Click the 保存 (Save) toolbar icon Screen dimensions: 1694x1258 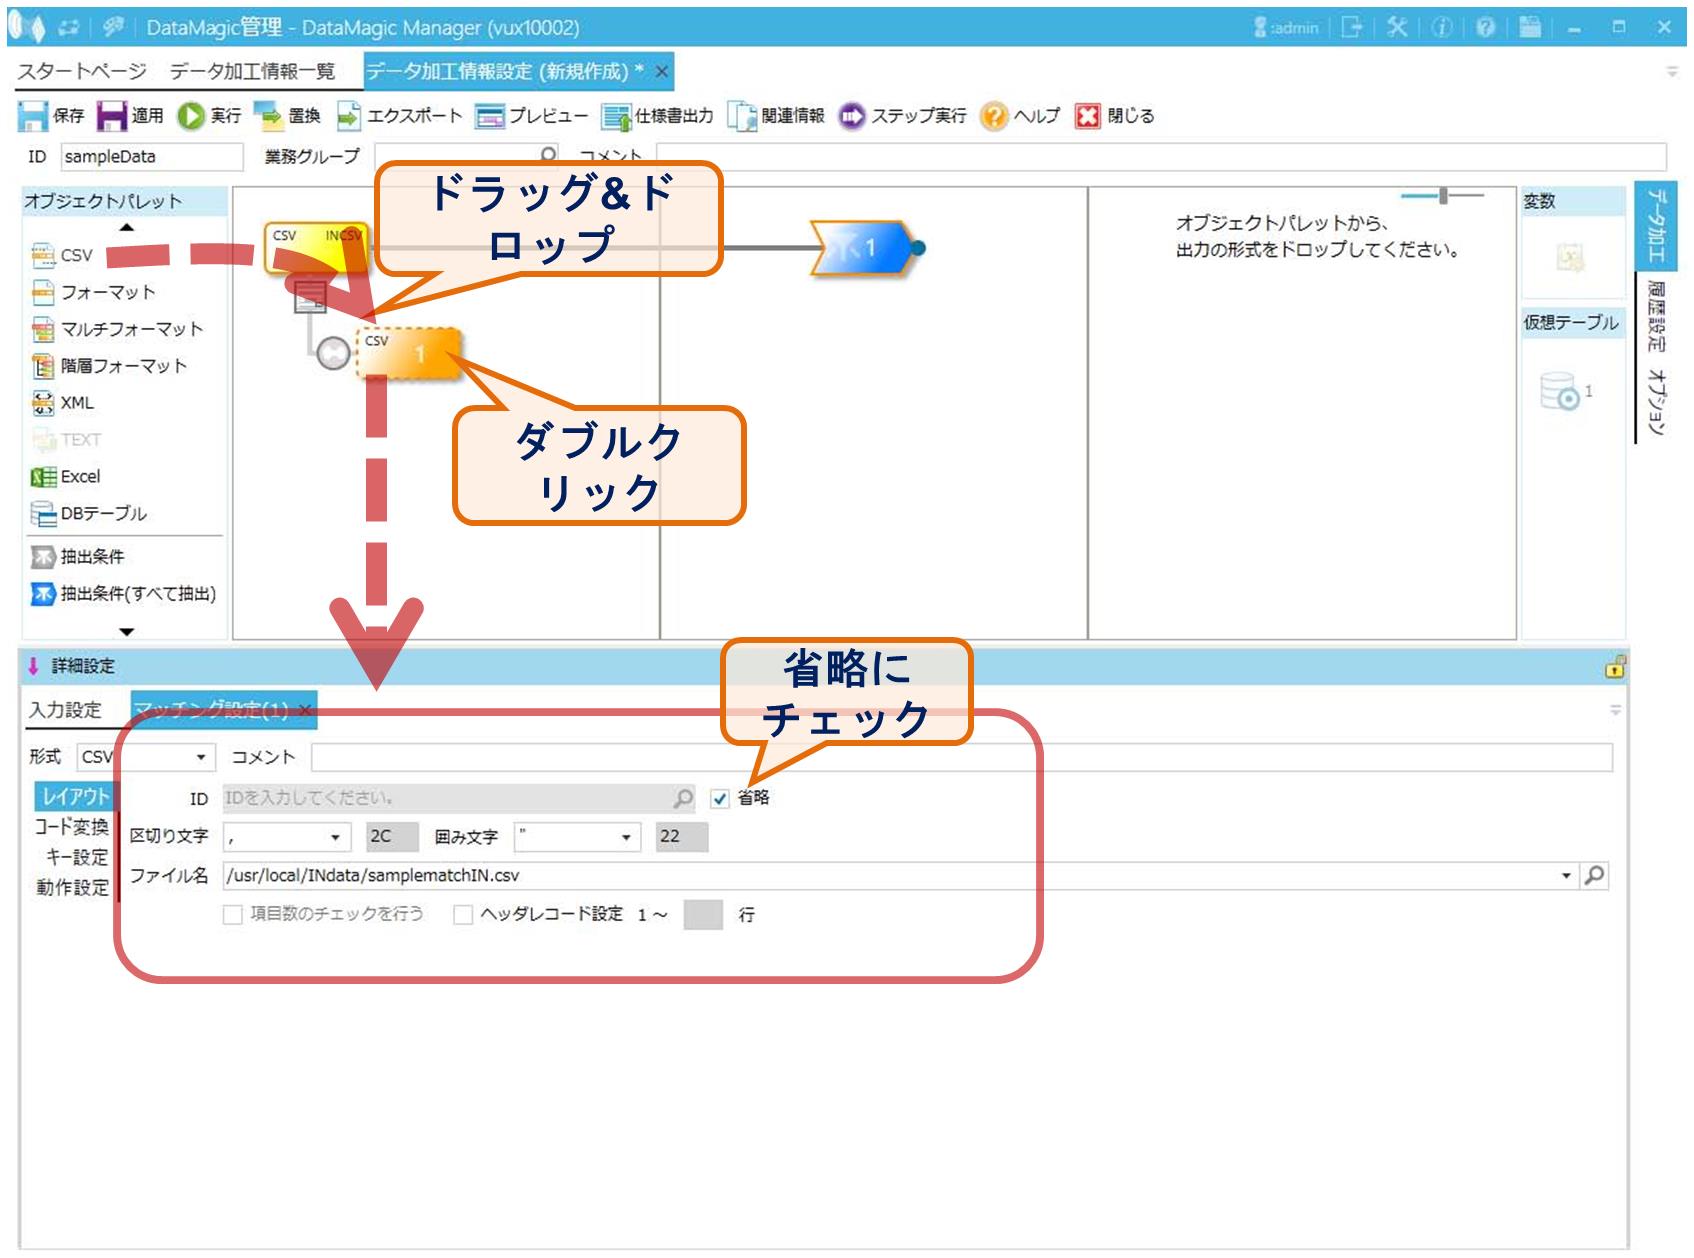[x=32, y=116]
